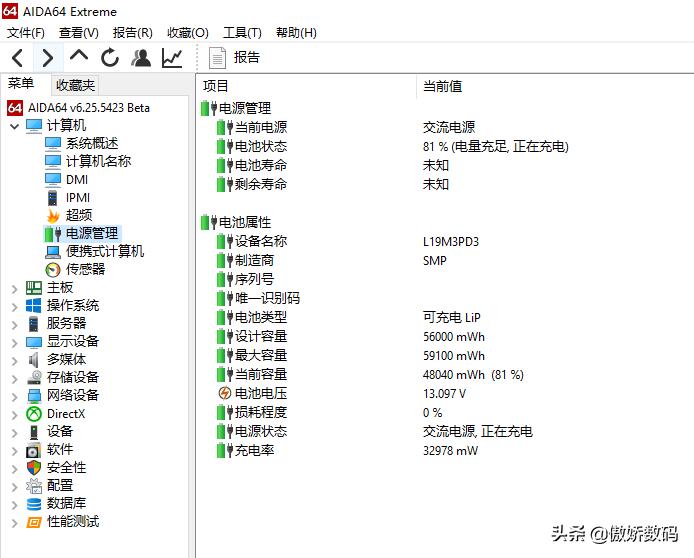Screen dimensions: 694x558
Task: Open the 查看(V) menu
Action: point(79,33)
